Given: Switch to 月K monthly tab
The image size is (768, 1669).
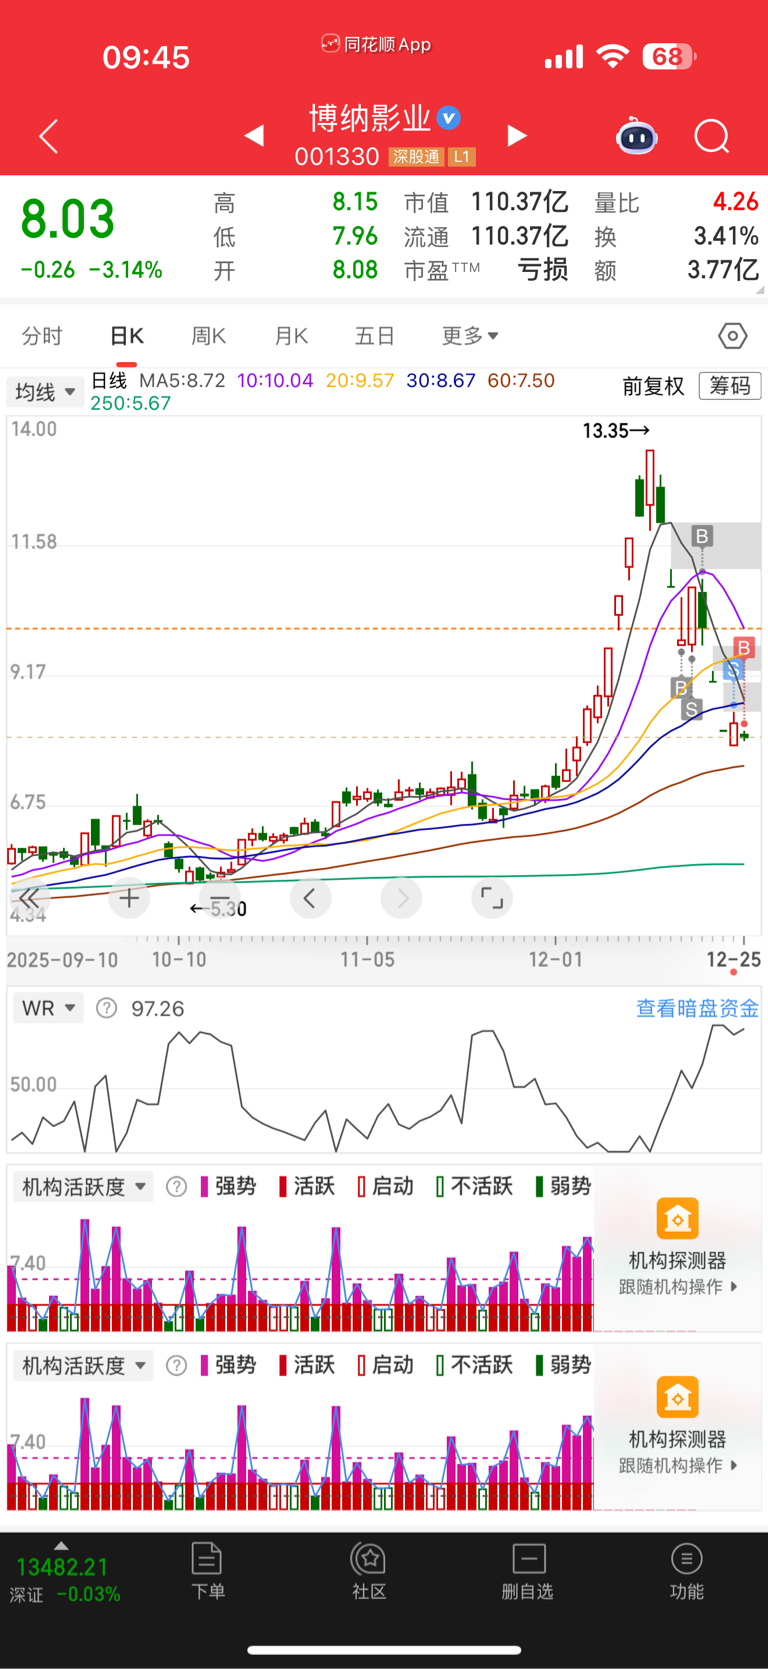Looking at the screenshot, I should [x=291, y=336].
